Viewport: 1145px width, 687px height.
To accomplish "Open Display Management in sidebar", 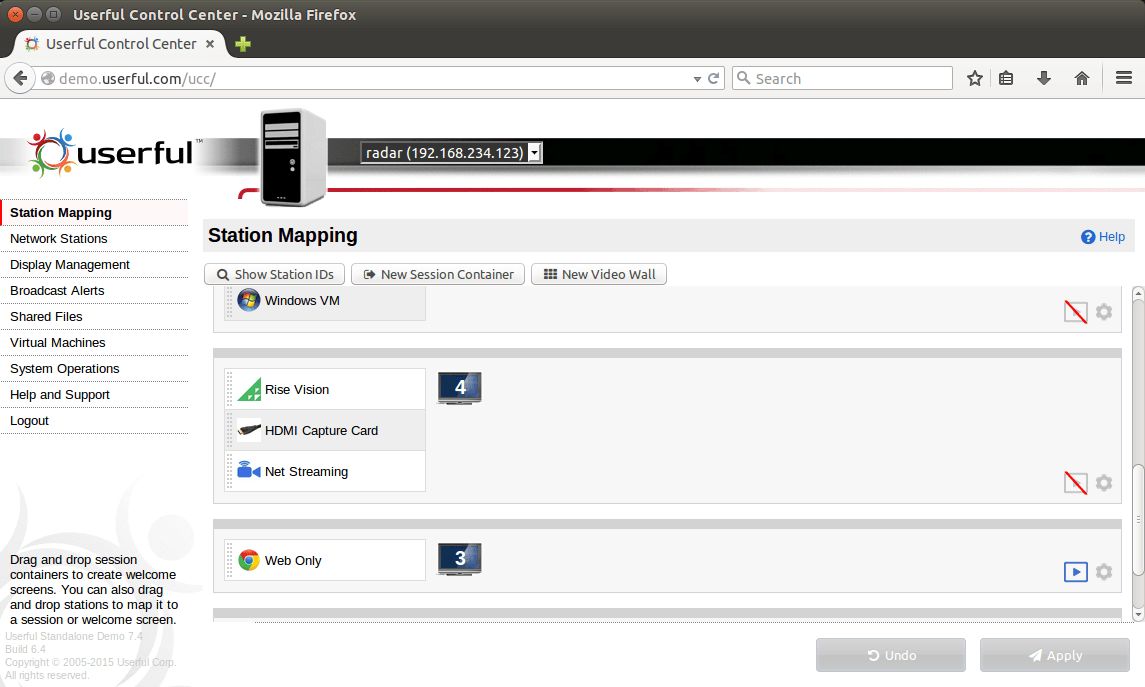I will (70, 265).
